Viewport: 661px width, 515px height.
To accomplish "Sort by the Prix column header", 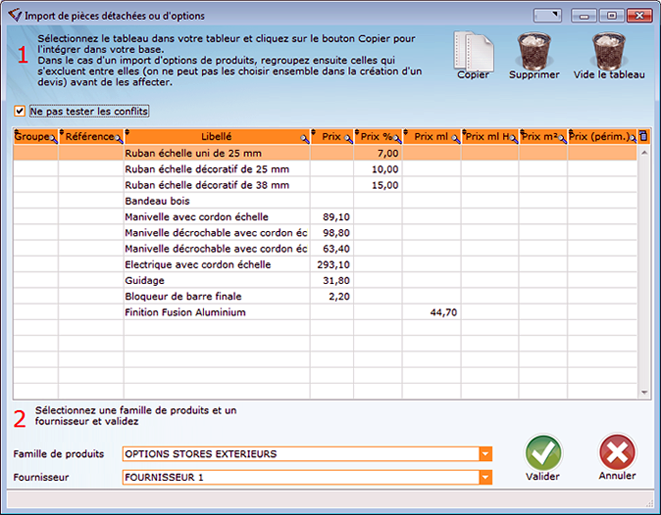I will pos(331,137).
